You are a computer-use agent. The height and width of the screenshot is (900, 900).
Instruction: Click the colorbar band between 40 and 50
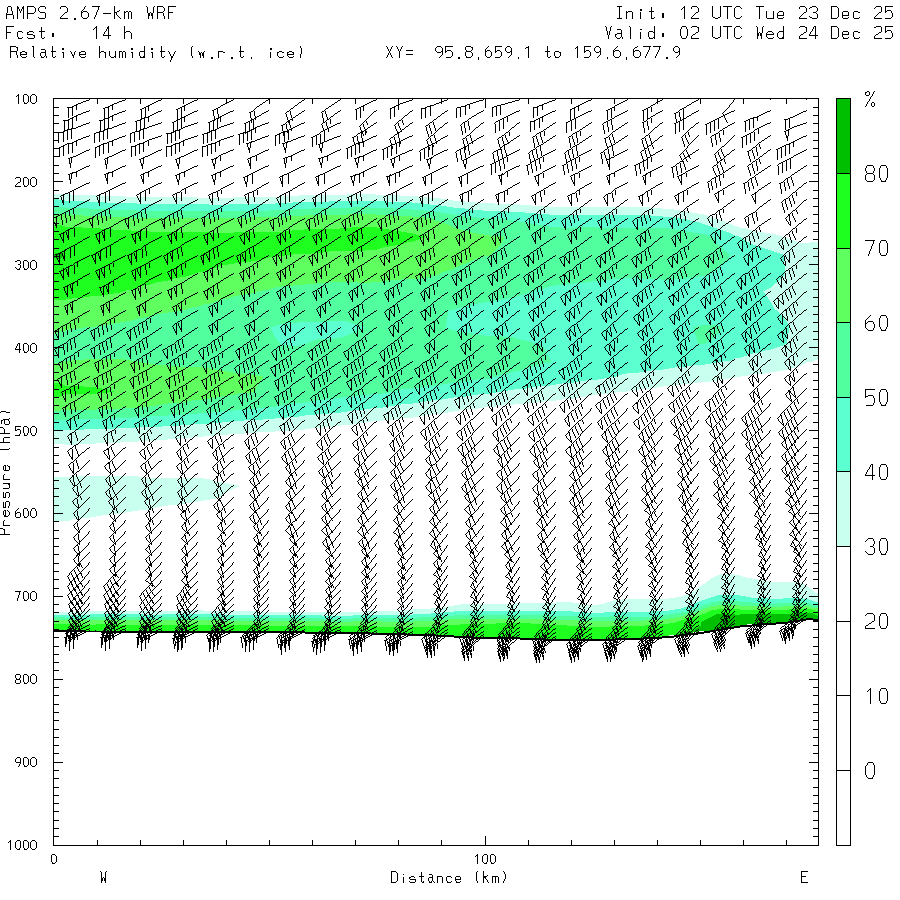843,434
